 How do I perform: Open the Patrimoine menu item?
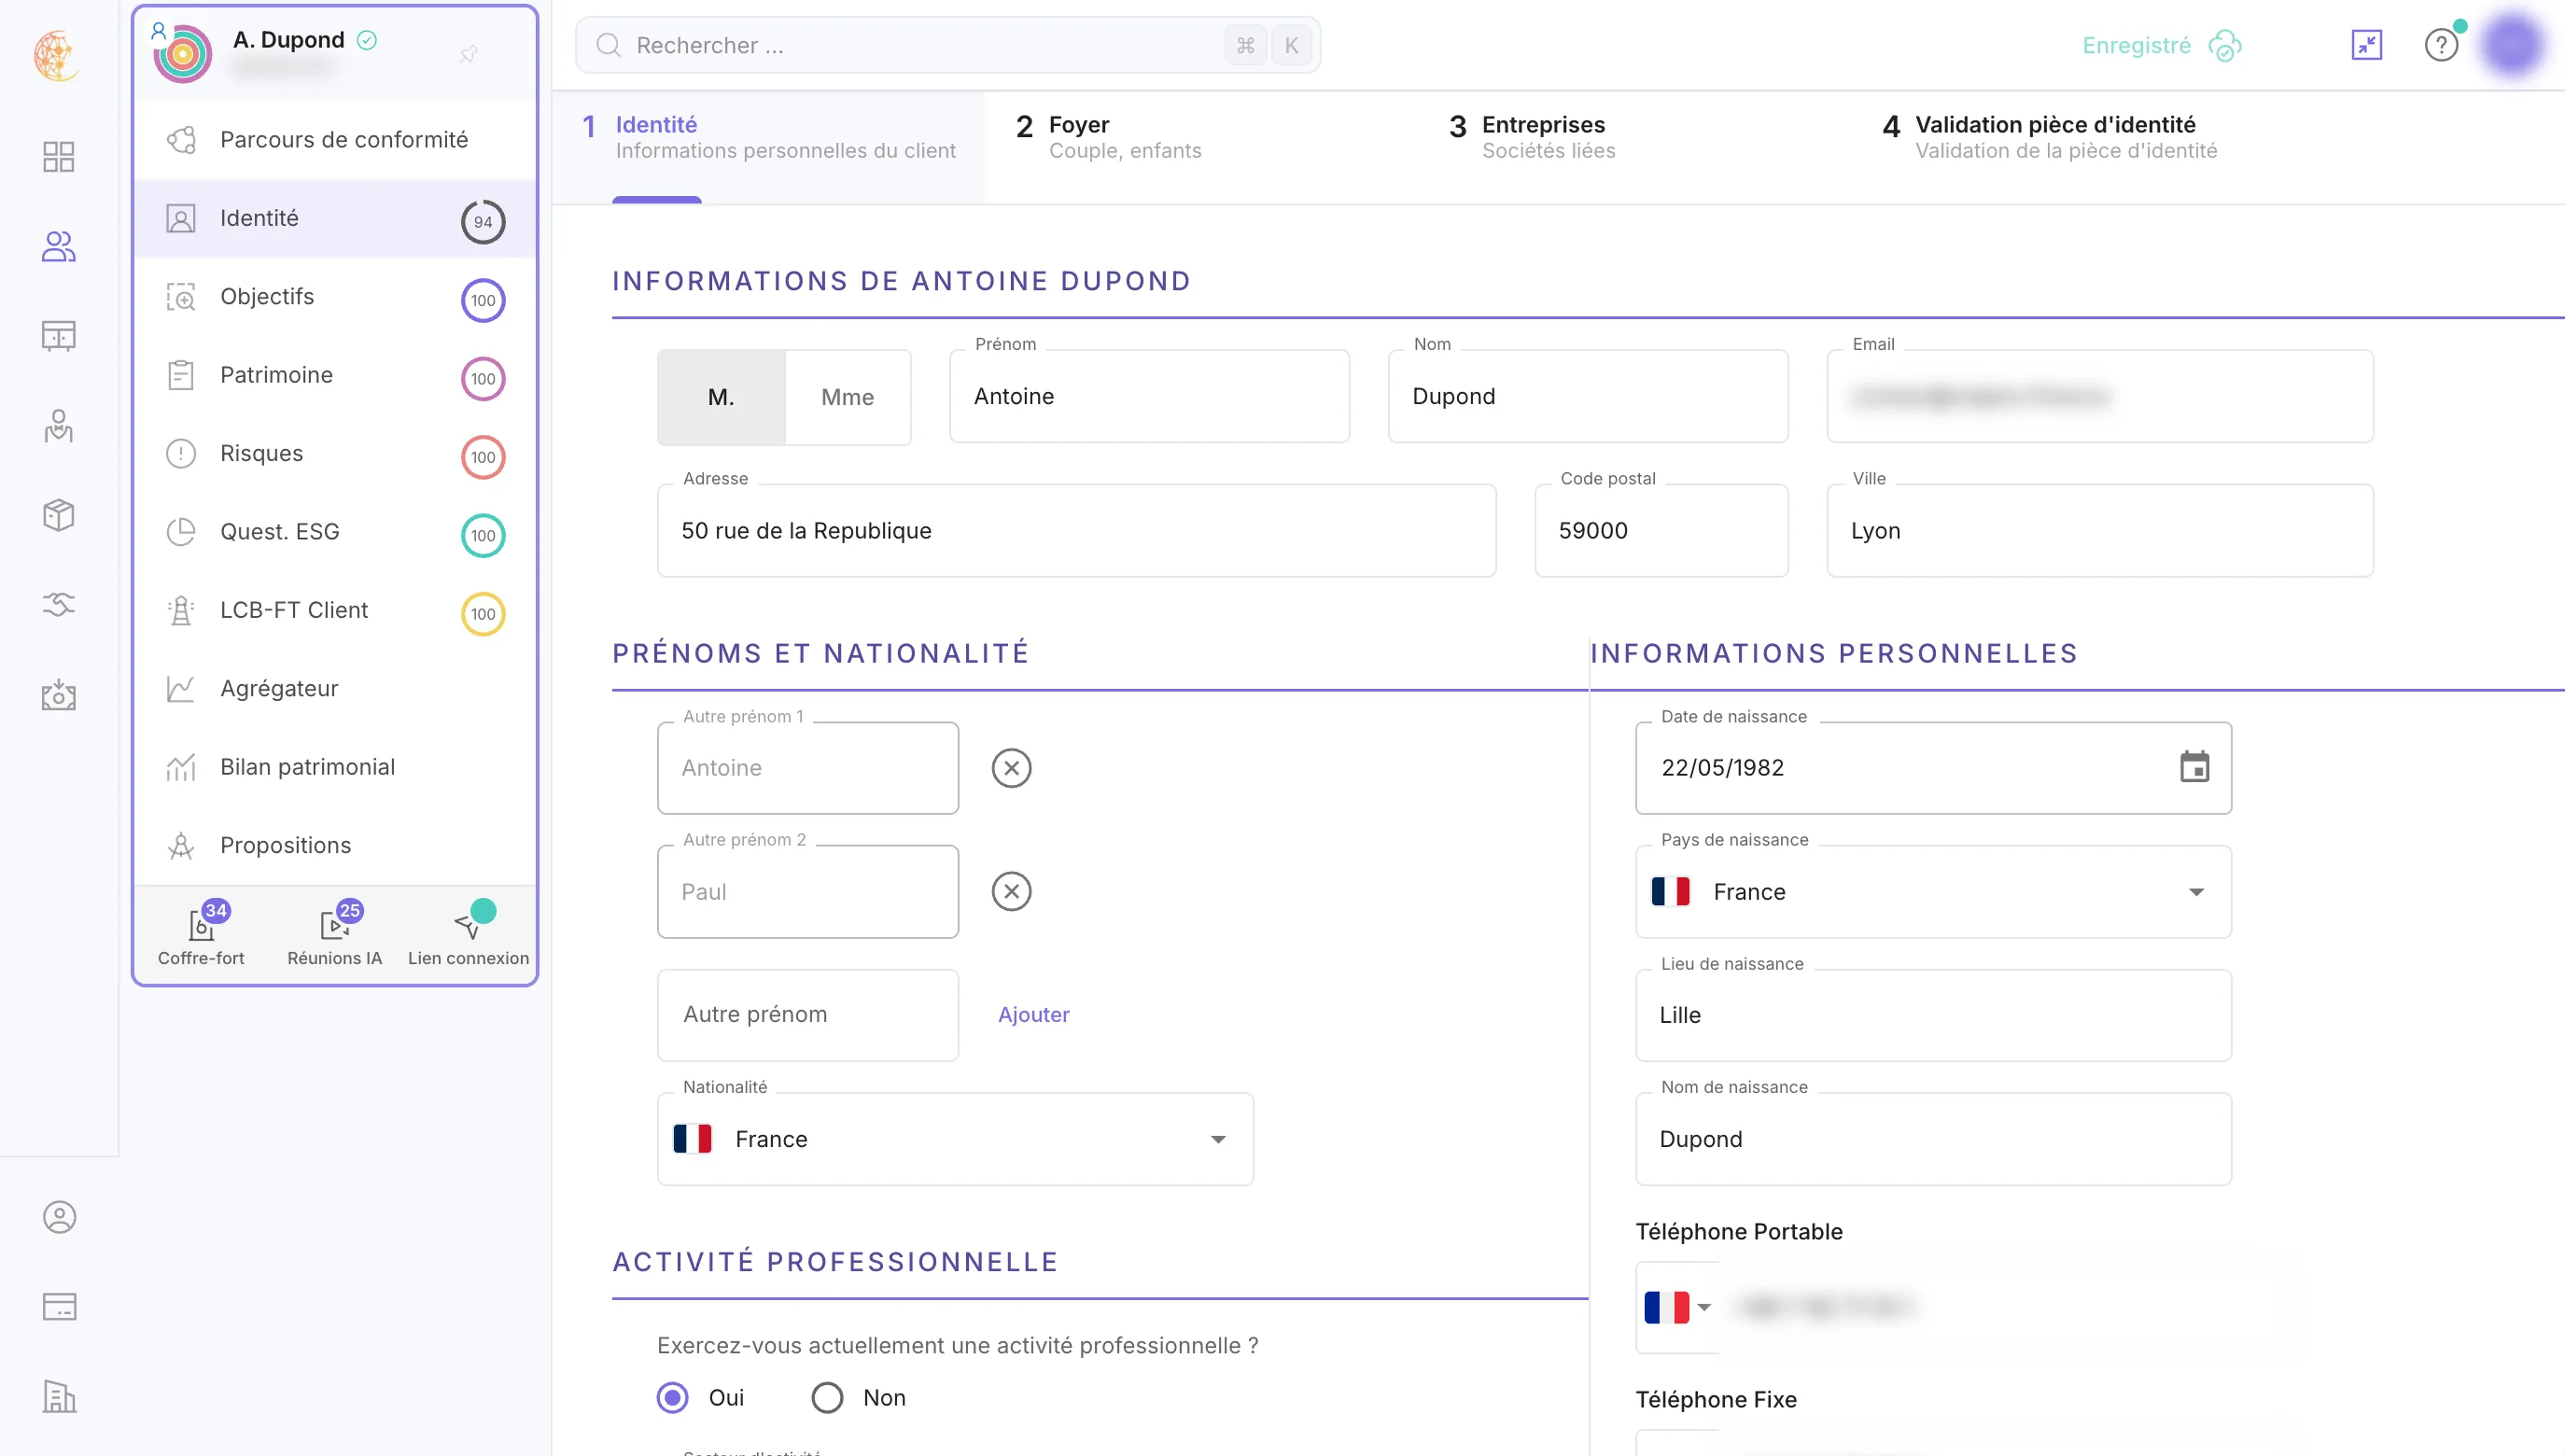(335, 375)
